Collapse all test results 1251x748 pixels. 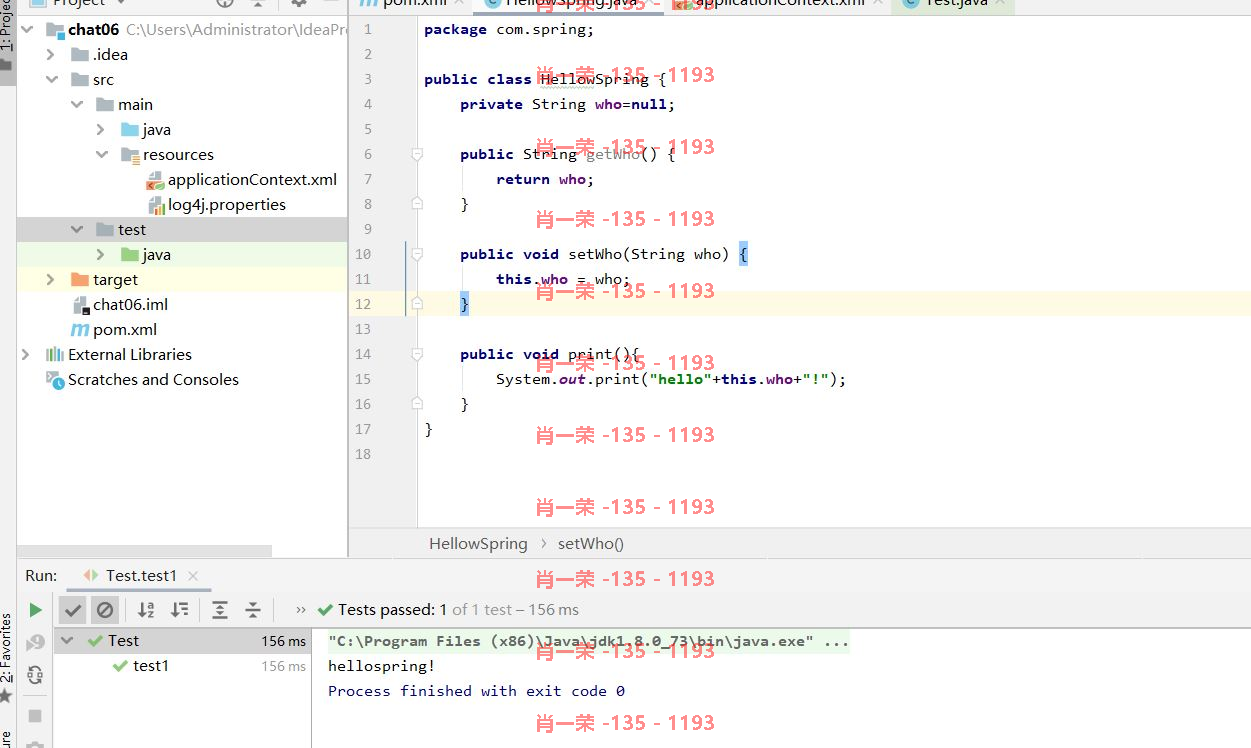(253, 610)
